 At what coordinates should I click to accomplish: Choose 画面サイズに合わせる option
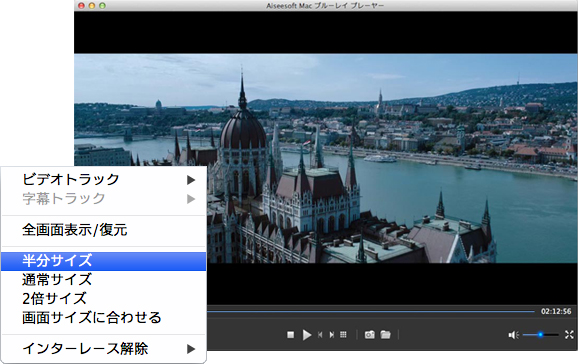104,318
